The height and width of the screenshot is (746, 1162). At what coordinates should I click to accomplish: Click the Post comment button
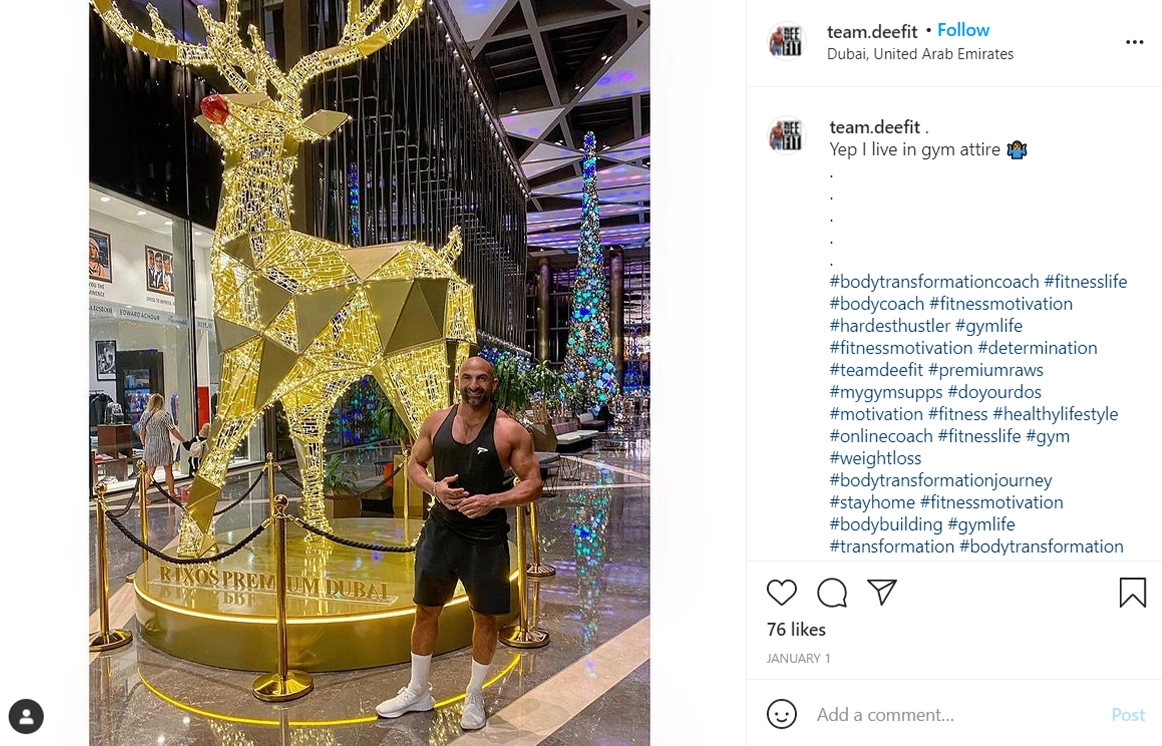tap(1127, 715)
